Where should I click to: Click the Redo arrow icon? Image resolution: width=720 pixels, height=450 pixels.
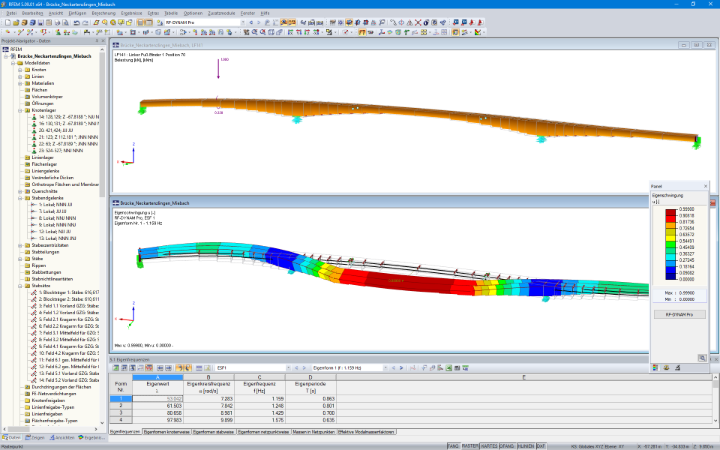pos(85,22)
